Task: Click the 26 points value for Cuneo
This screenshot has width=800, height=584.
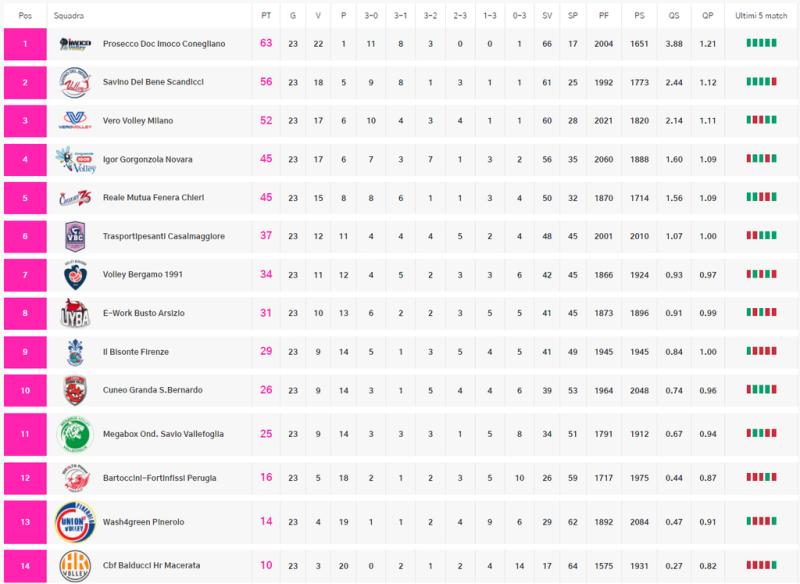Action: click(x=266, y=390)
